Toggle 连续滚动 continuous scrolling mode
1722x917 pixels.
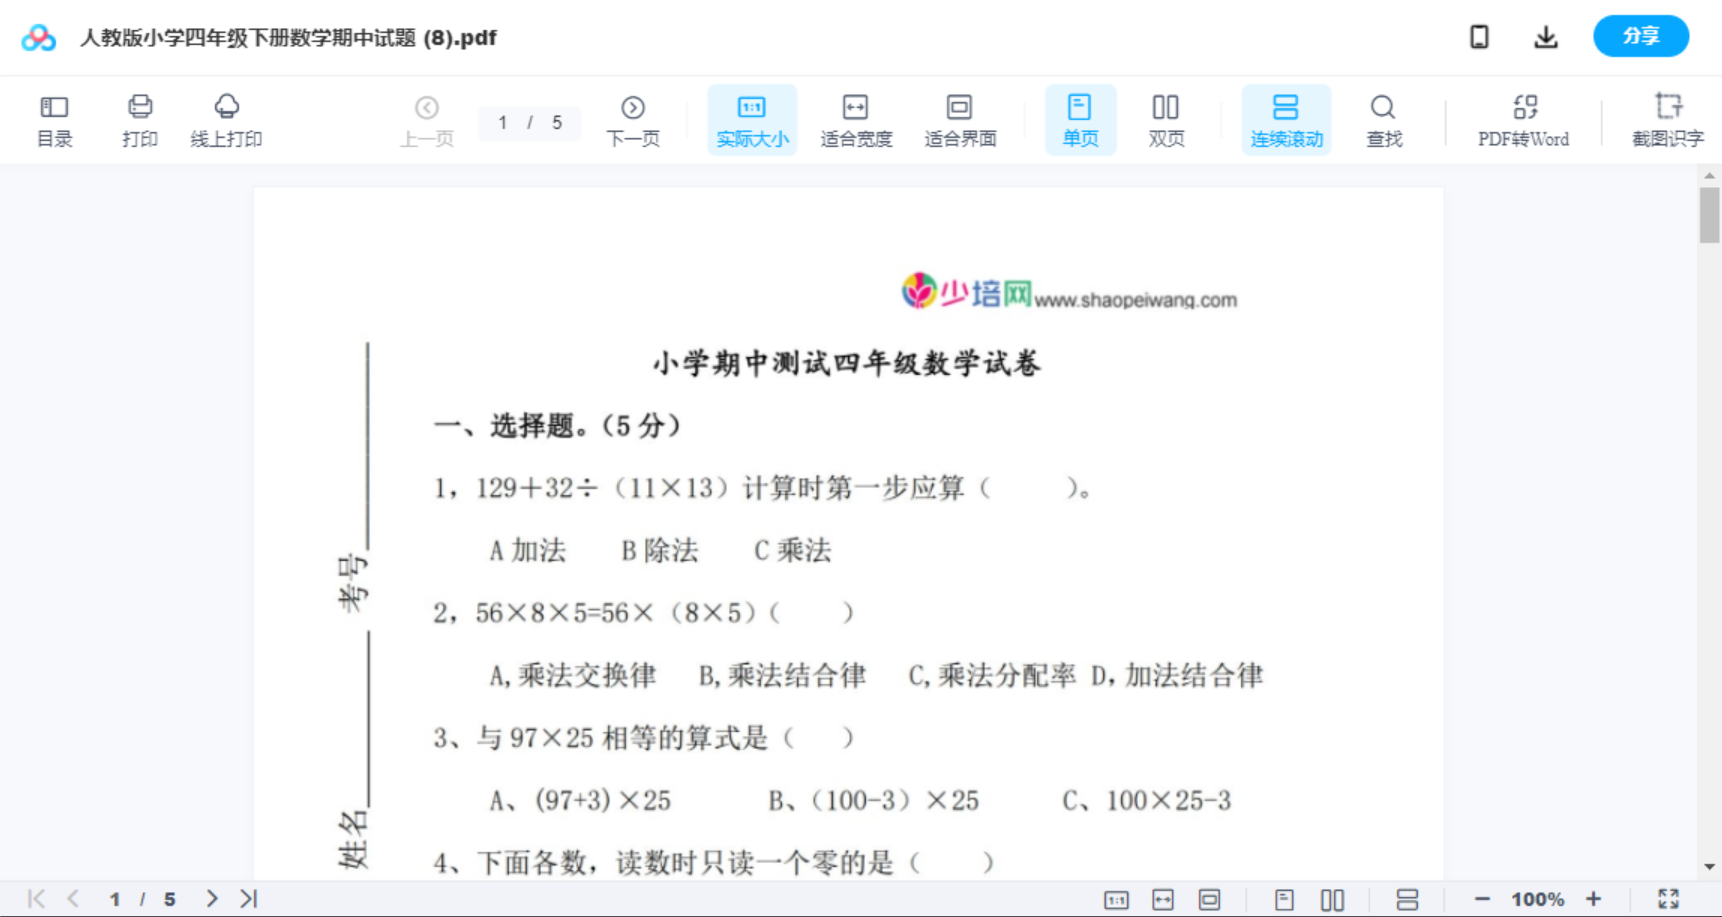click(1286, 119)
